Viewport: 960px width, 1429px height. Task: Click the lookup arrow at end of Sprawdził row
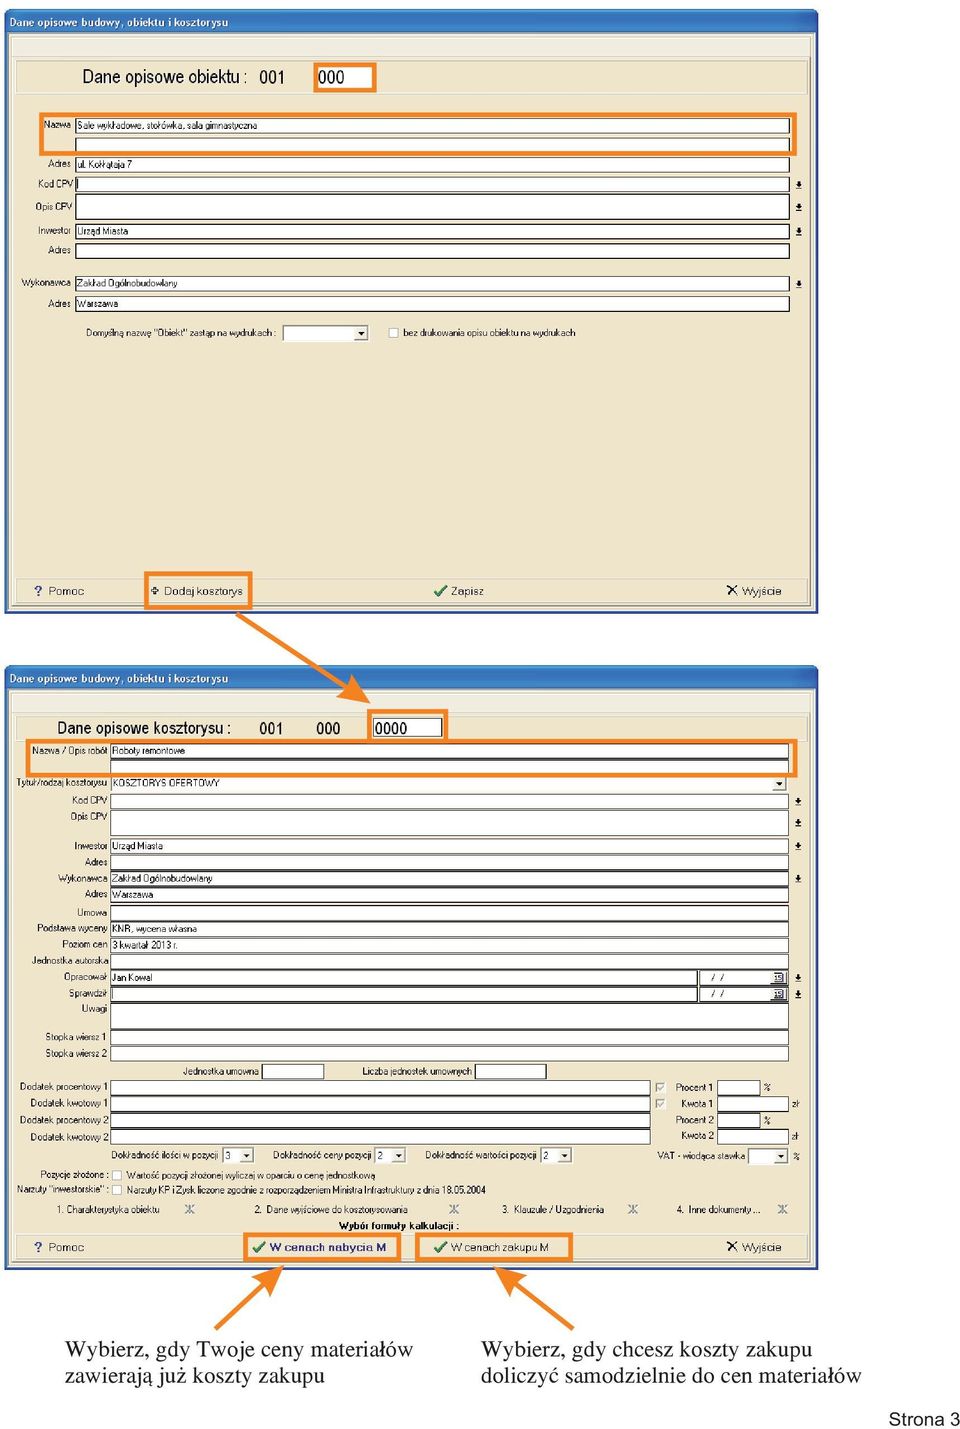point(798,994)
